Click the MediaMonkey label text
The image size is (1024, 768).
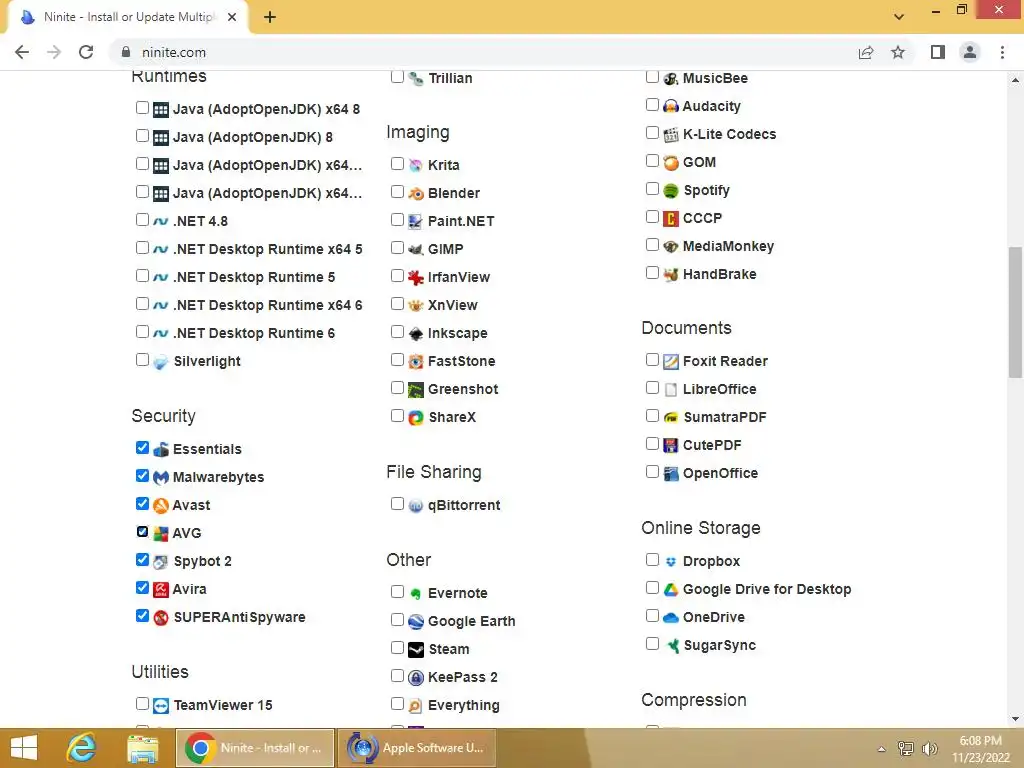pos(728,246)
